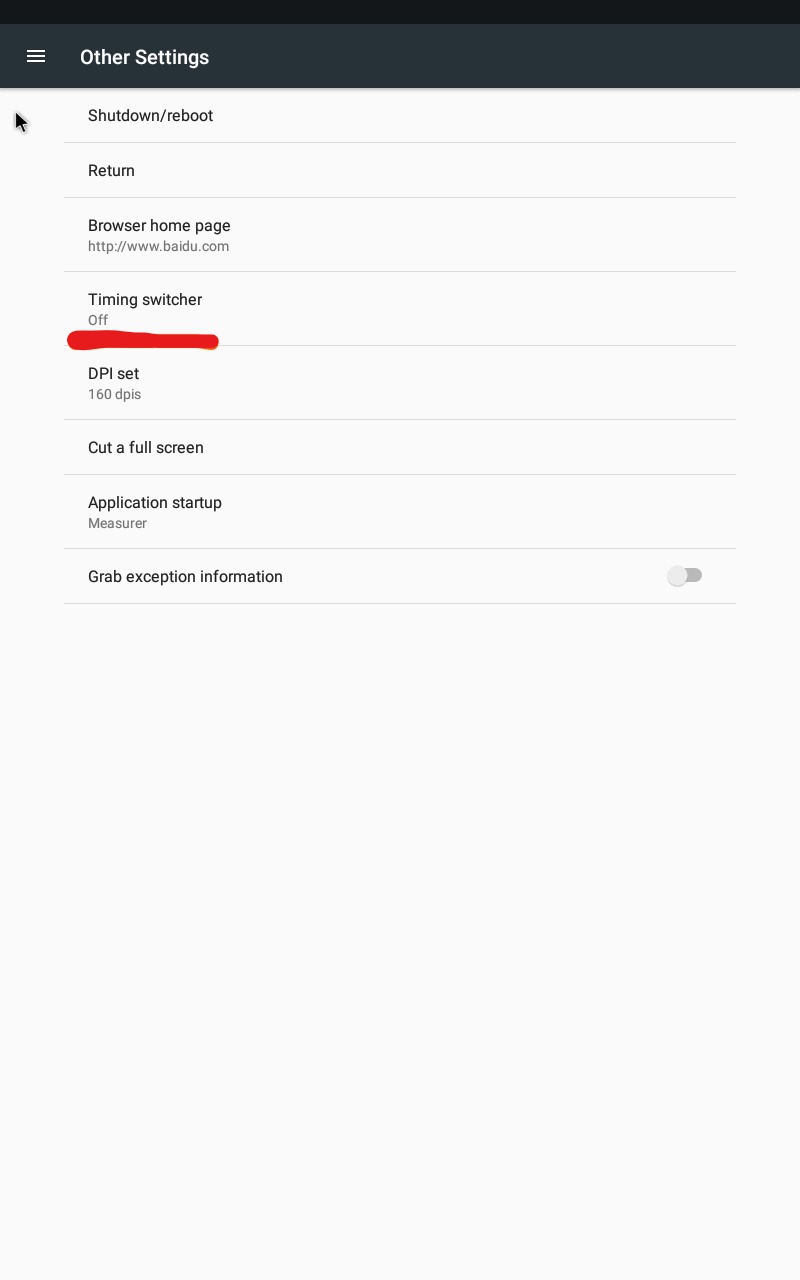Open the hamburger navigation menu
Screen dimensions: 800x1280
tap(36, 57)
